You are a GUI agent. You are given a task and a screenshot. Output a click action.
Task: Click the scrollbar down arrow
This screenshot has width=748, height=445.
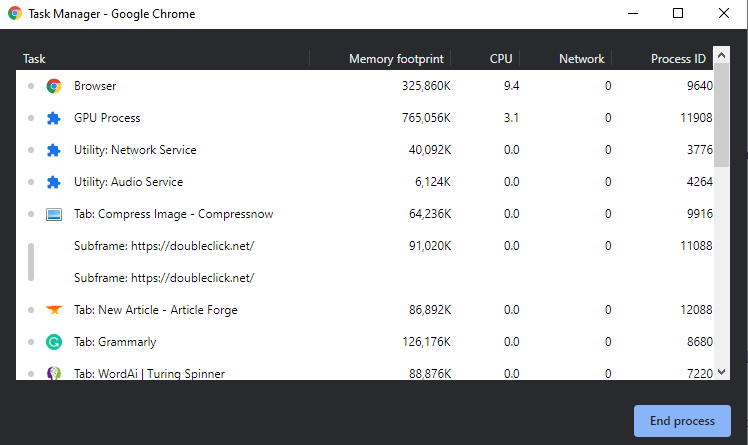(723, 372)
